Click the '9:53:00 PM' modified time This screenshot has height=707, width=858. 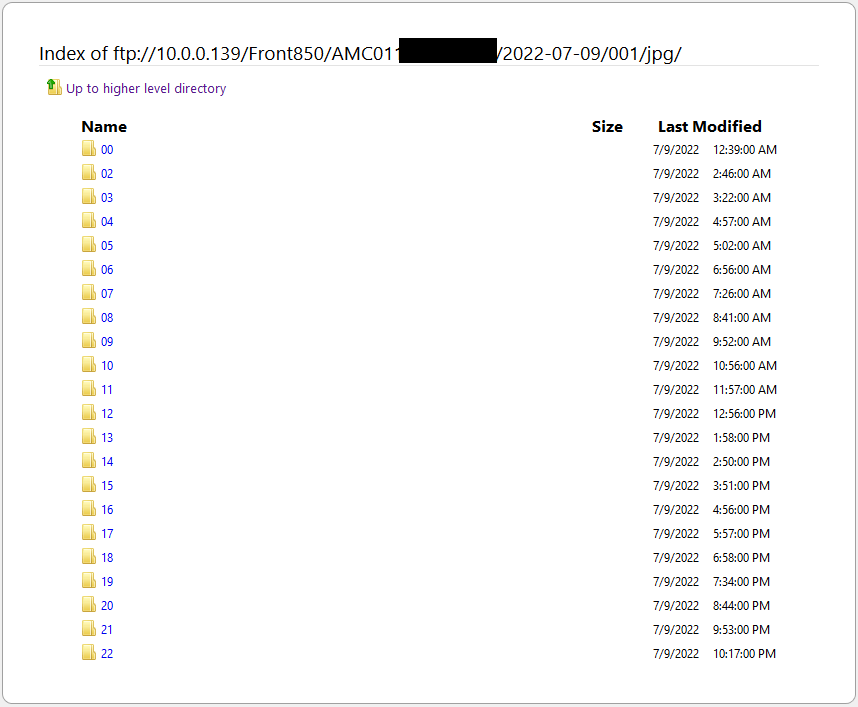click(741, 631)
